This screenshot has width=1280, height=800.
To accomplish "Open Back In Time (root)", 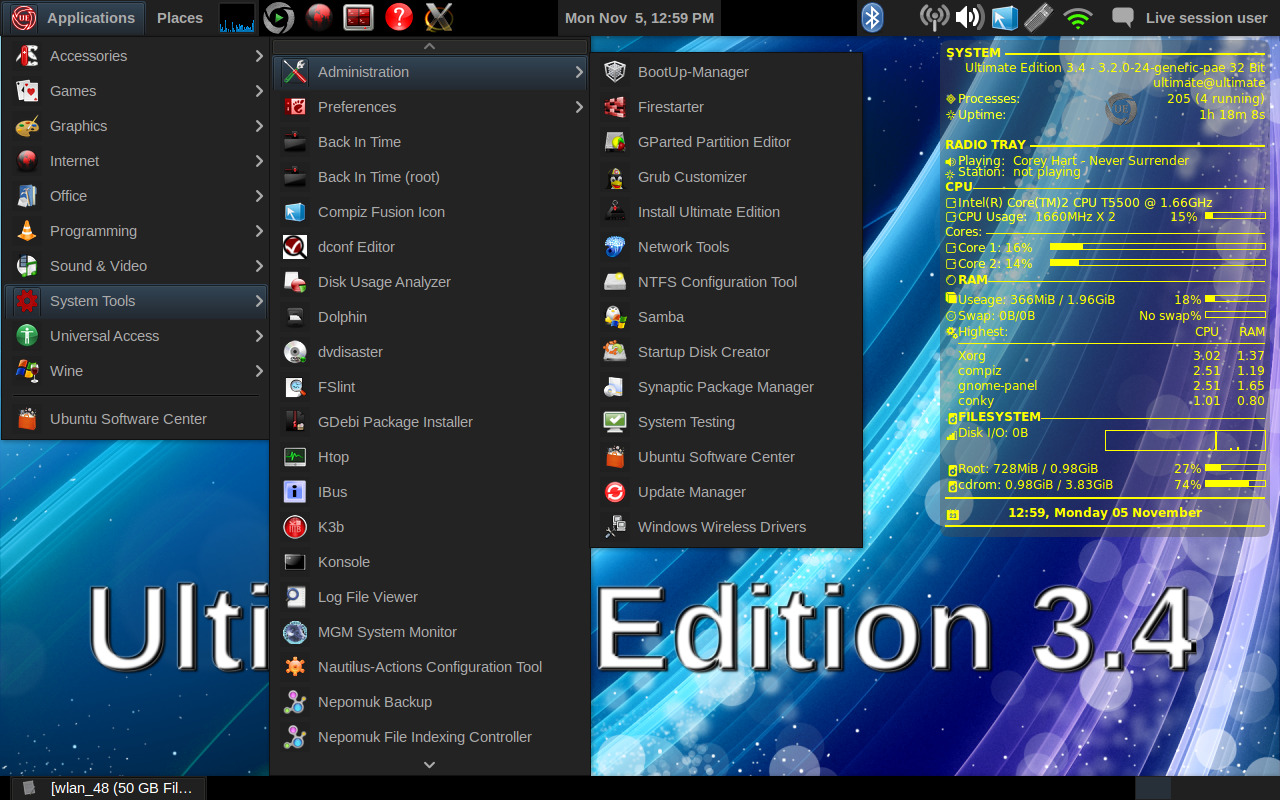I will click(430, 177).
